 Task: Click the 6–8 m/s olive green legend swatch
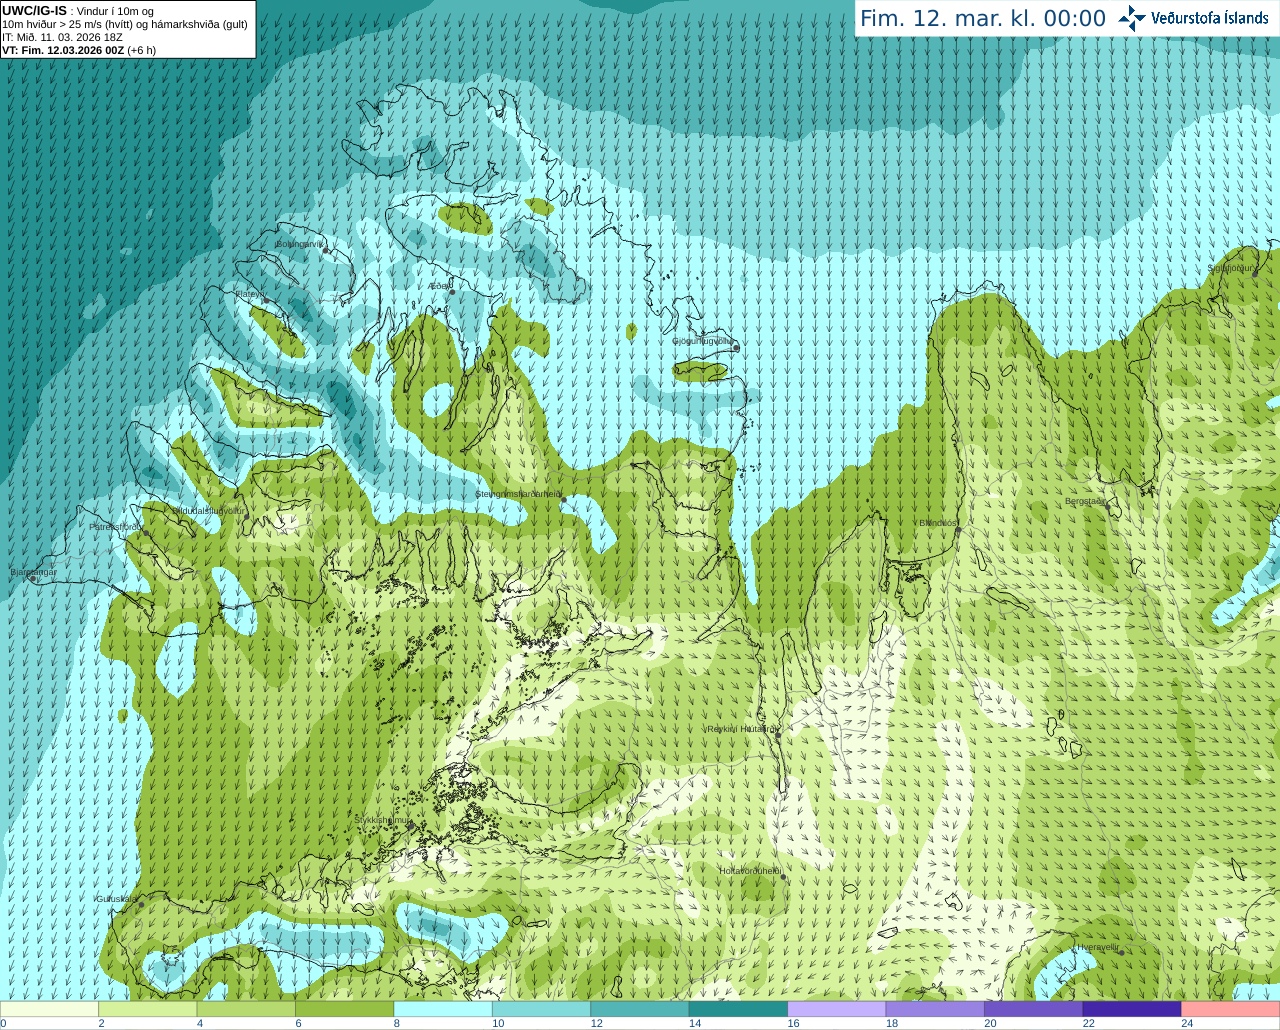tap(345, 1009)
